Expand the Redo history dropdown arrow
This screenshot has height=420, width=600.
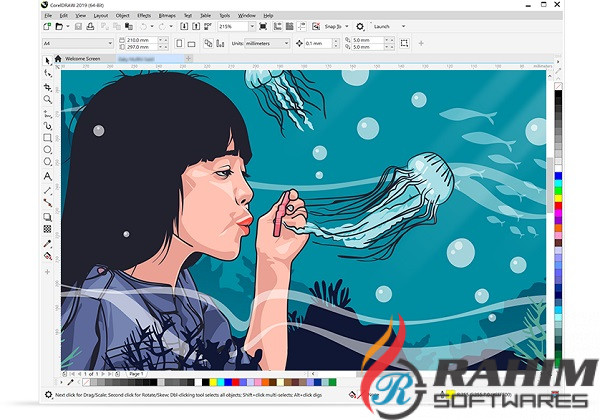[171, 26]
